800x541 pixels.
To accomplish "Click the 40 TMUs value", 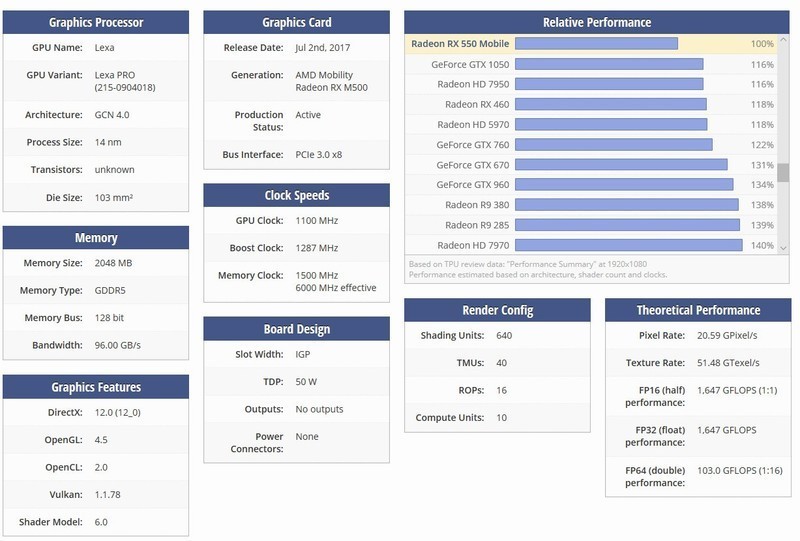I will tap(502, 363).
